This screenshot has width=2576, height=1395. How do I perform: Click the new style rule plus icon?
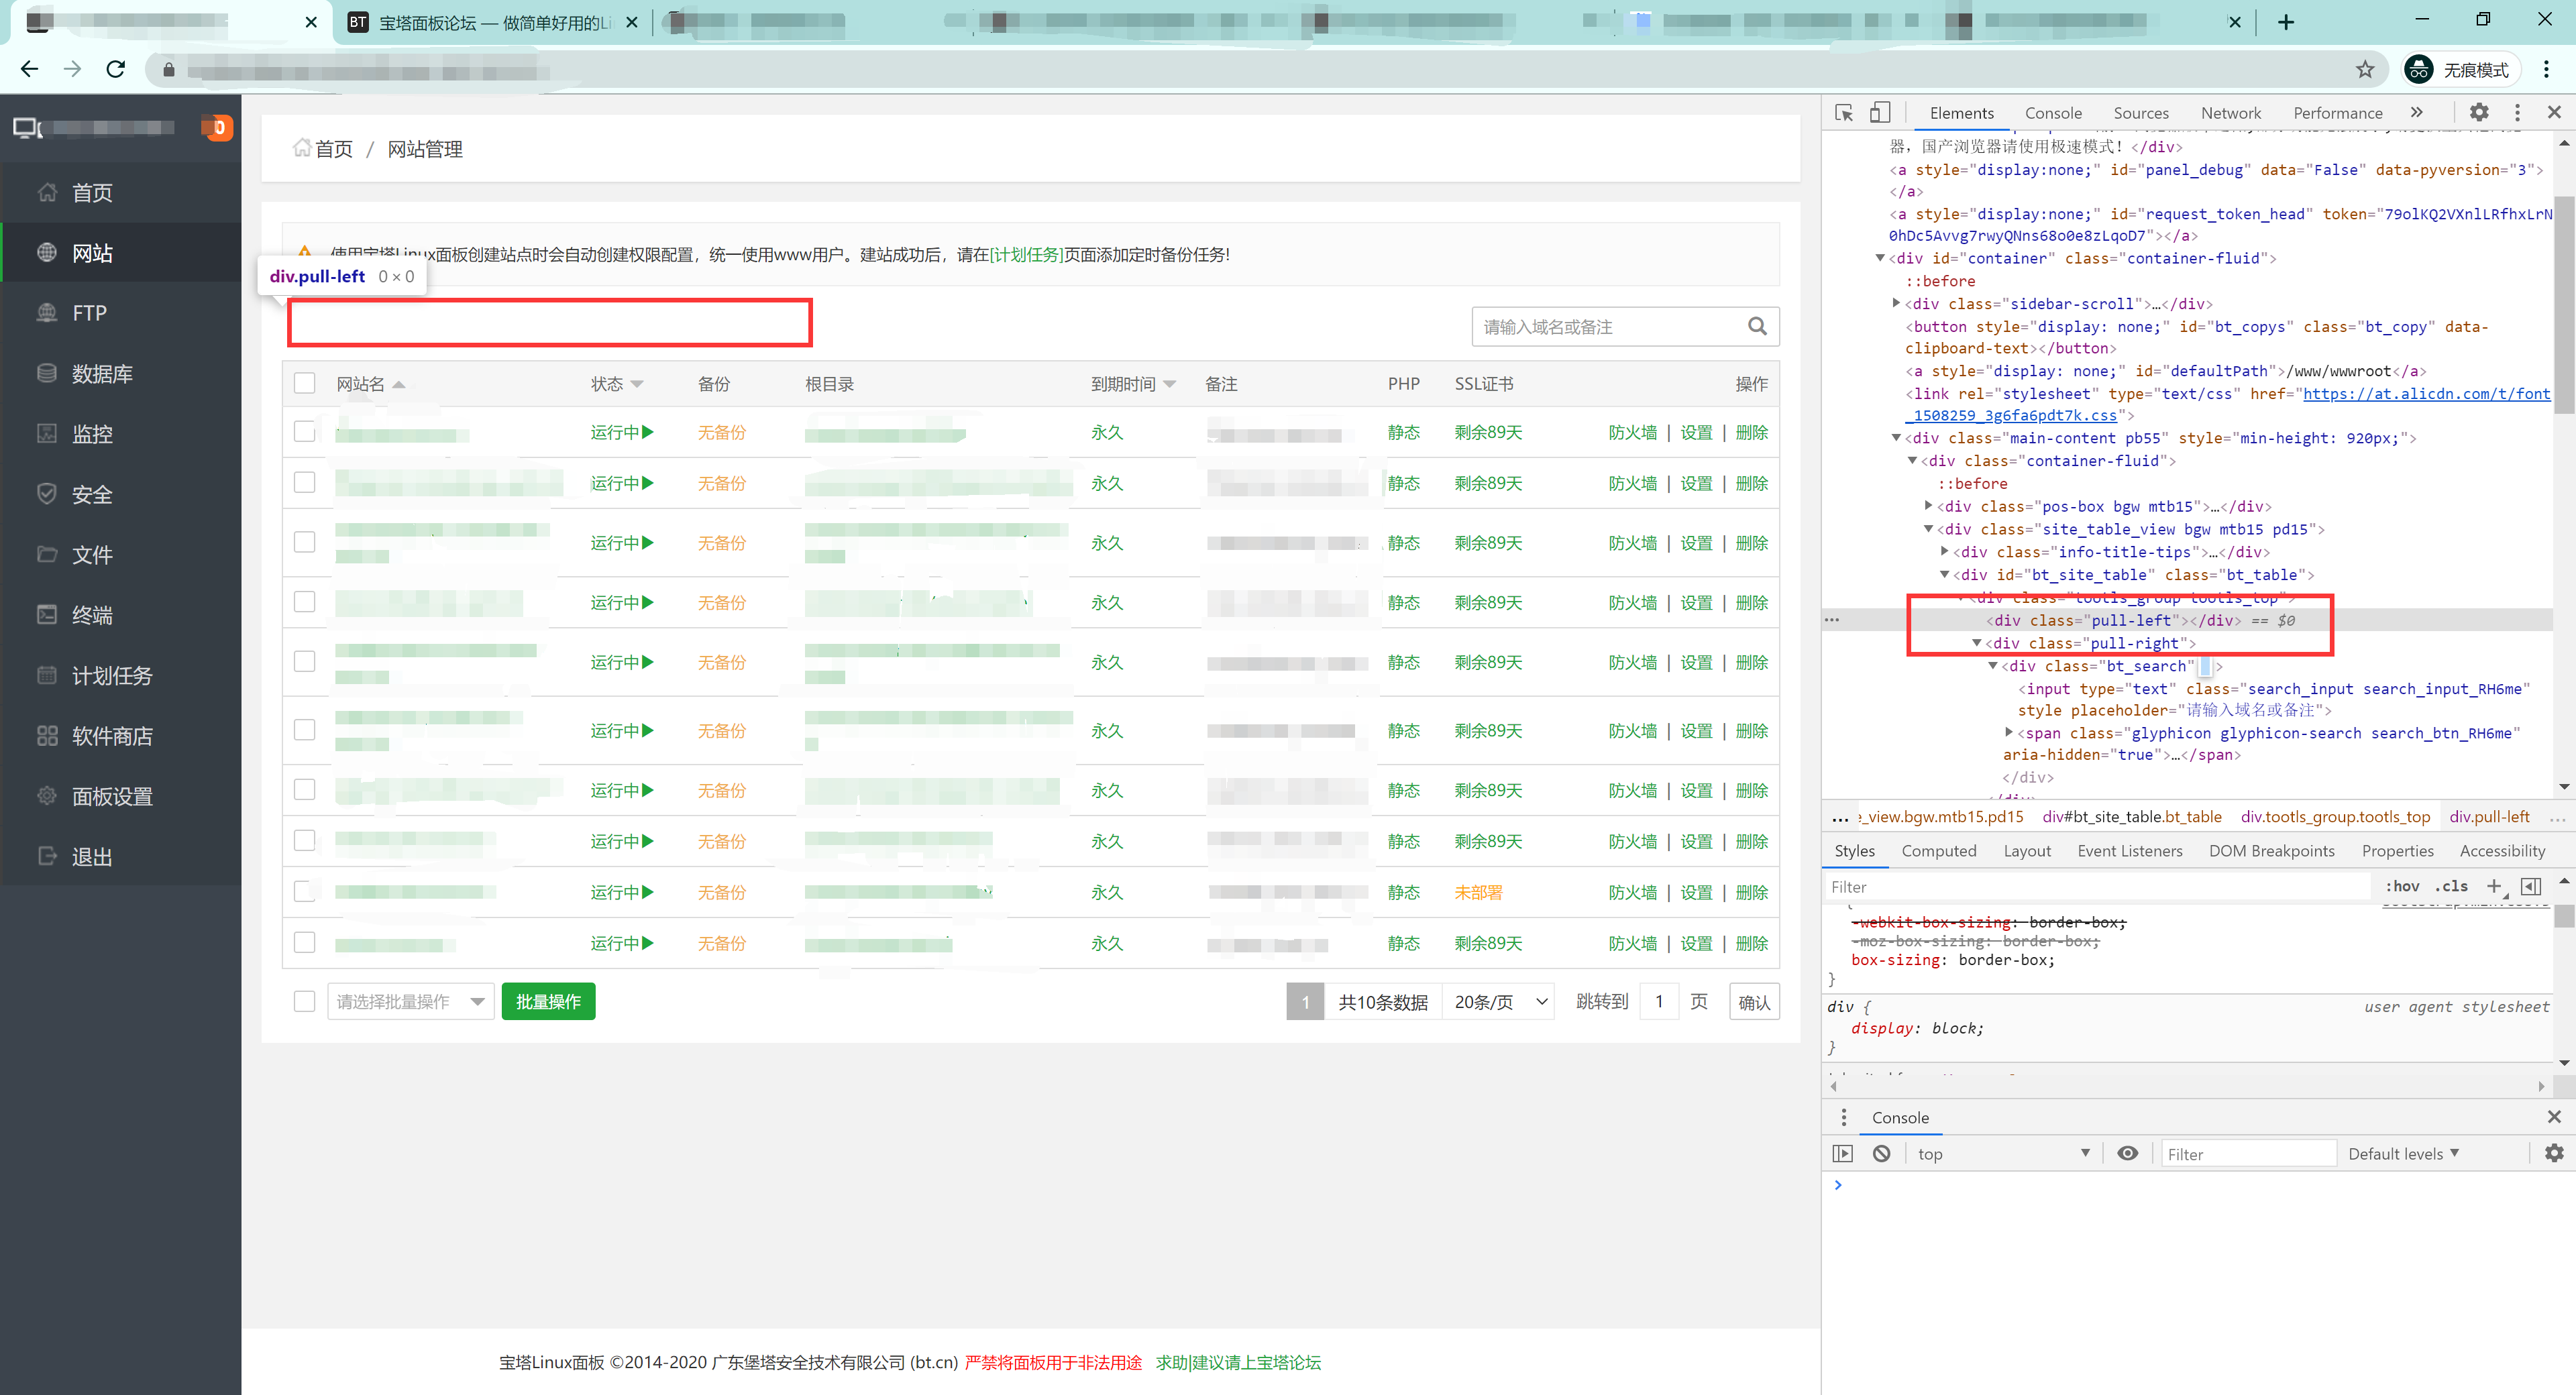pos(2494,886)
